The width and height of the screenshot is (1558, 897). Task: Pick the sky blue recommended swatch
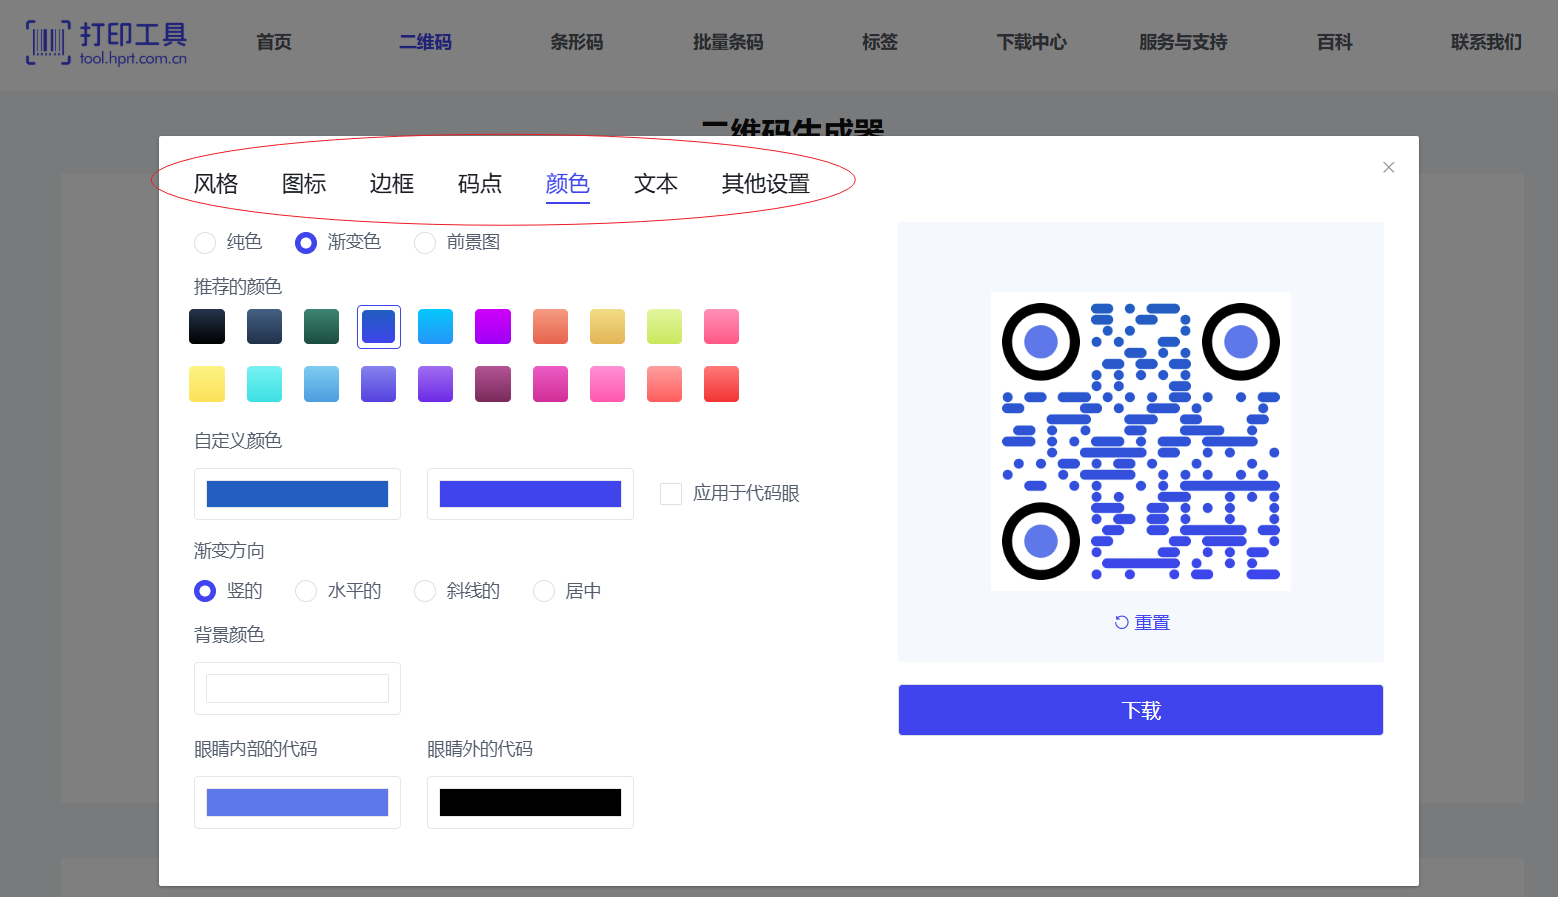point(436,327)
